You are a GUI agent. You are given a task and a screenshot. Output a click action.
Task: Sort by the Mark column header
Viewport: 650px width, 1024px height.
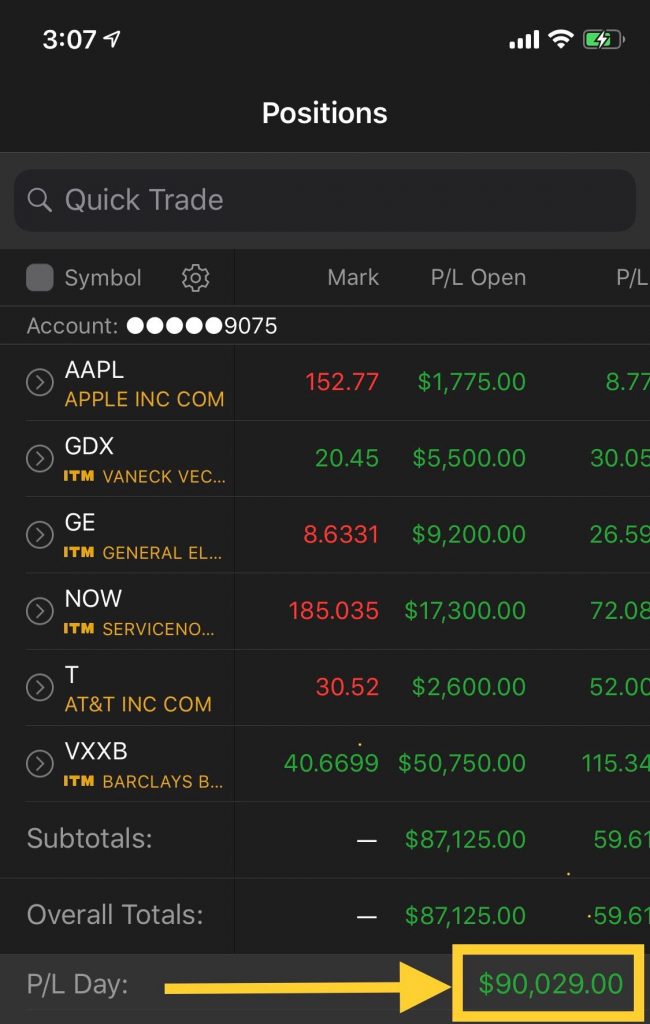tap(353, 278)
